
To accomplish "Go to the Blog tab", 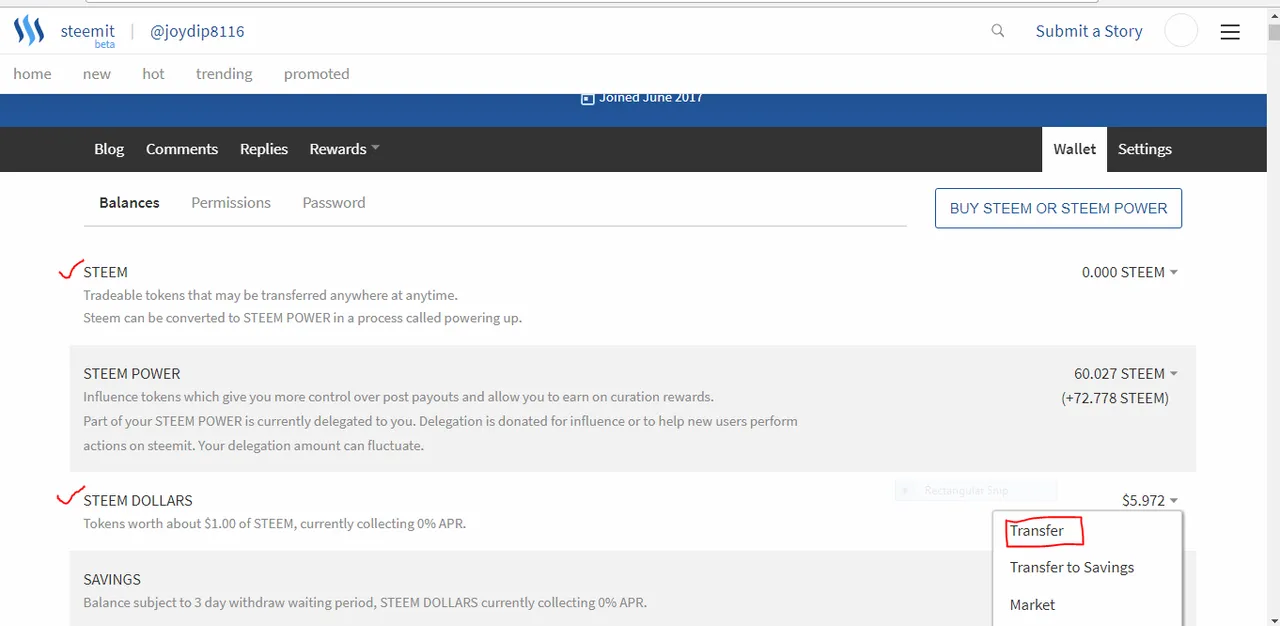I will pyautogui.click(x=109, y=149).
